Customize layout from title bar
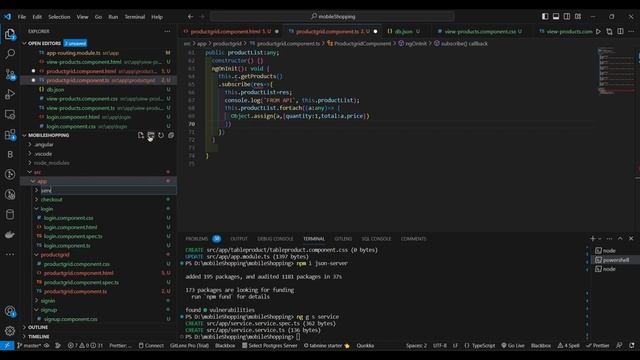Image resolution: width=640 pixels, height=360 pixels. 578,16
